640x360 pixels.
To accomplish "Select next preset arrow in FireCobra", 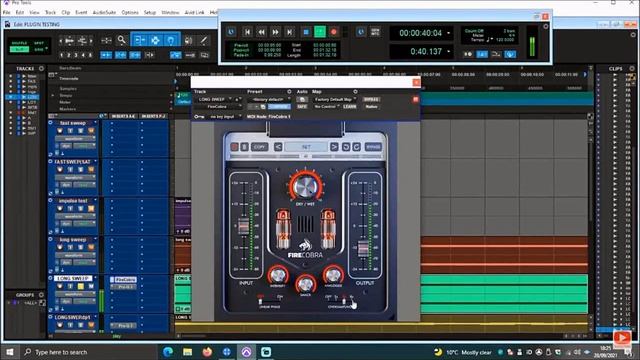I will pos(334,147).
